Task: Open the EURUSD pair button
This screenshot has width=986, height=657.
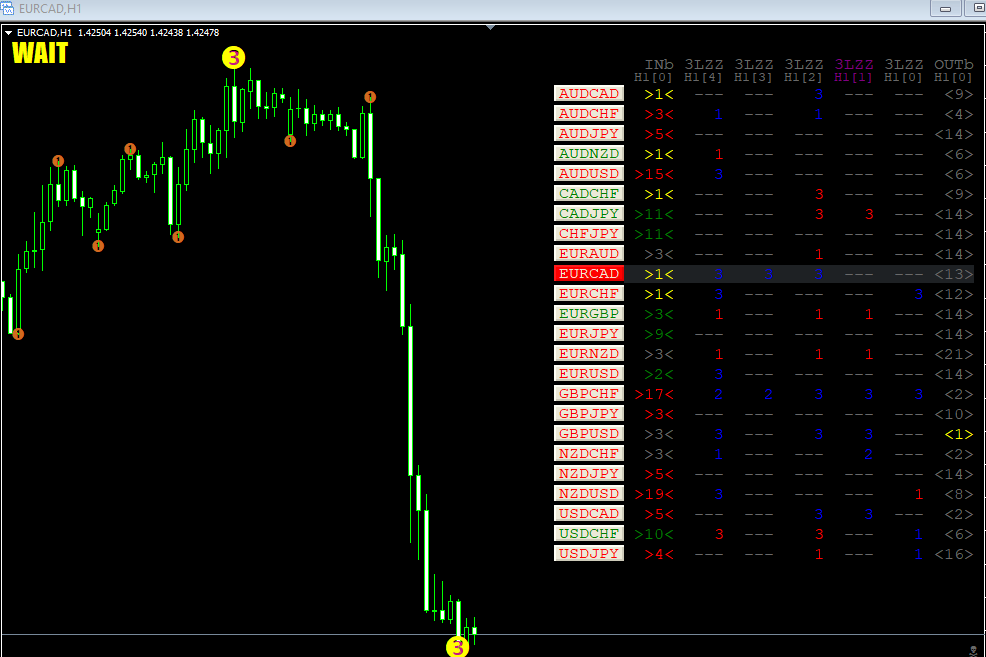Action: tap(589, 373)
